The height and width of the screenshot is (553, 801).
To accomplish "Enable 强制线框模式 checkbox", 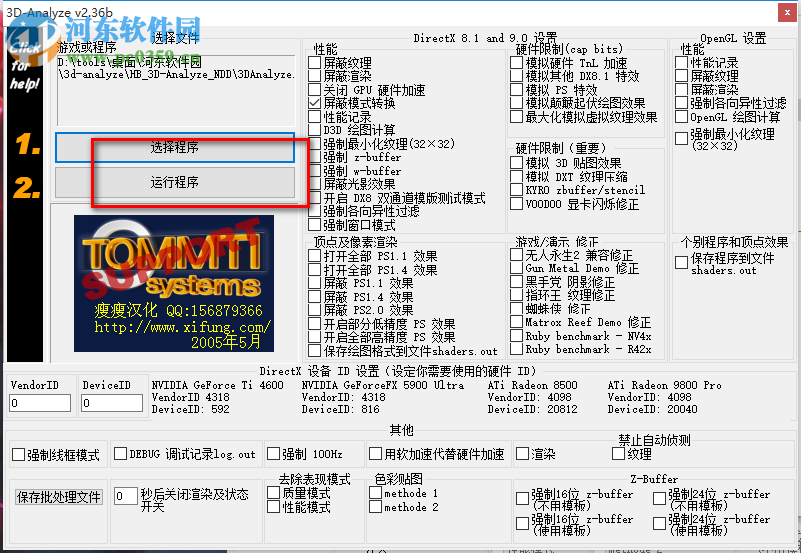I will coord(18,454).
